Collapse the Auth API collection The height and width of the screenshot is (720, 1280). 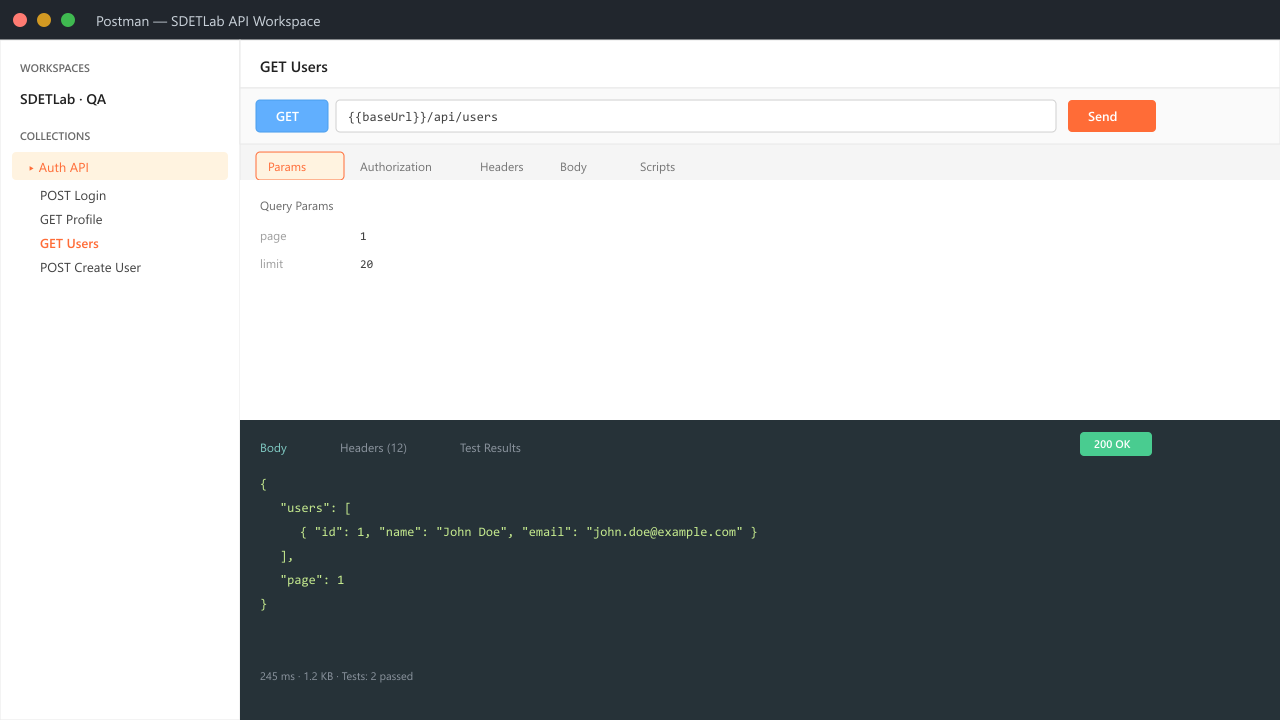tap(120, 166)
